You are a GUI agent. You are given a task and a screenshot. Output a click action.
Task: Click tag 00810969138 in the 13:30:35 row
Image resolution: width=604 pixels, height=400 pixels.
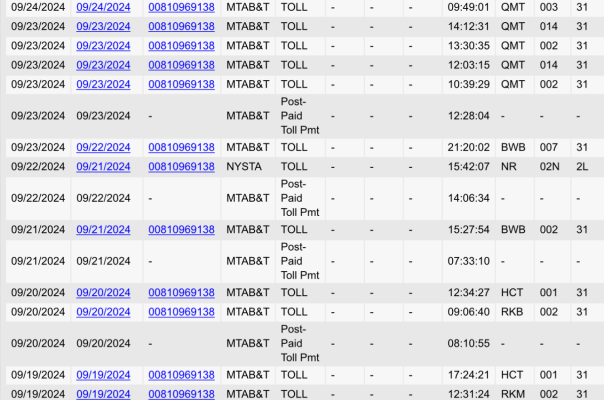(181, 46)
